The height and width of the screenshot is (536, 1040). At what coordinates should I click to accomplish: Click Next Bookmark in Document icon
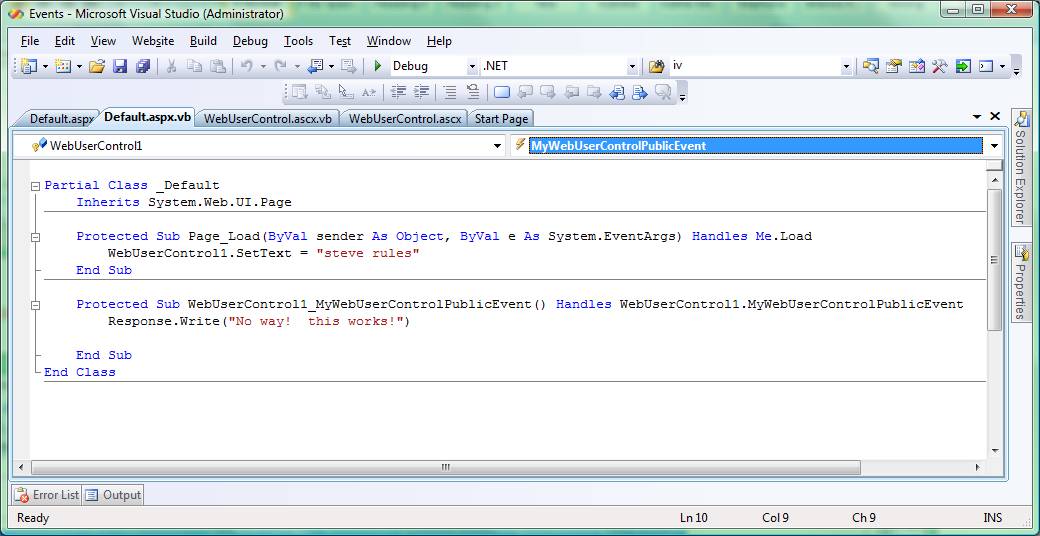639,92
